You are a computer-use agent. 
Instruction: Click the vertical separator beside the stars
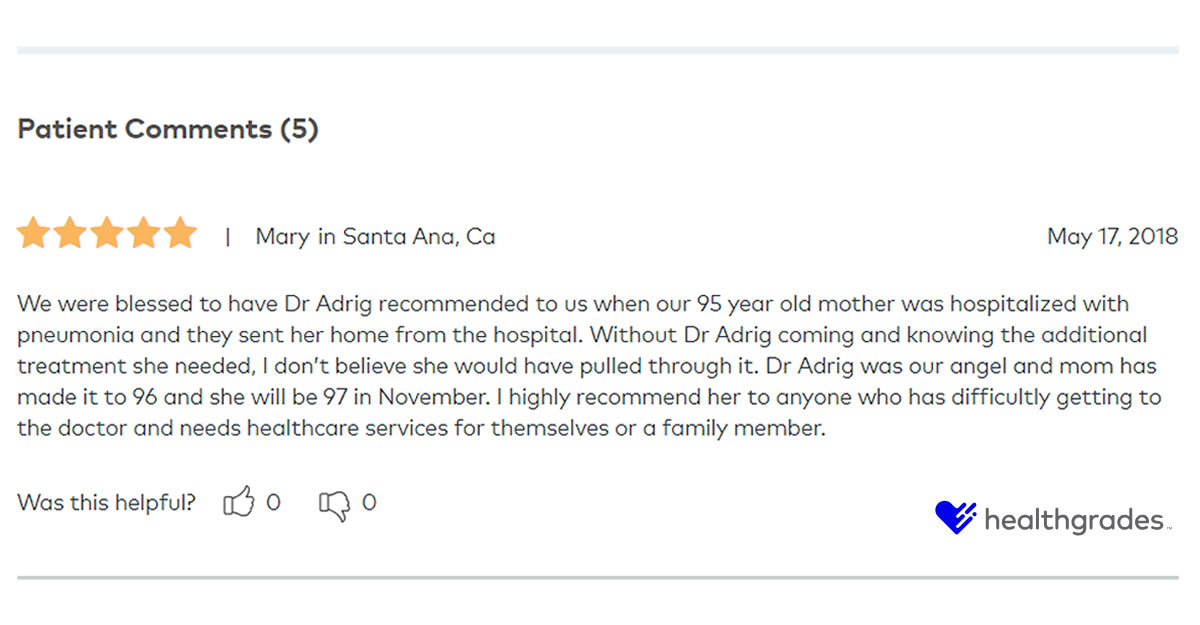tap(228, 237)
